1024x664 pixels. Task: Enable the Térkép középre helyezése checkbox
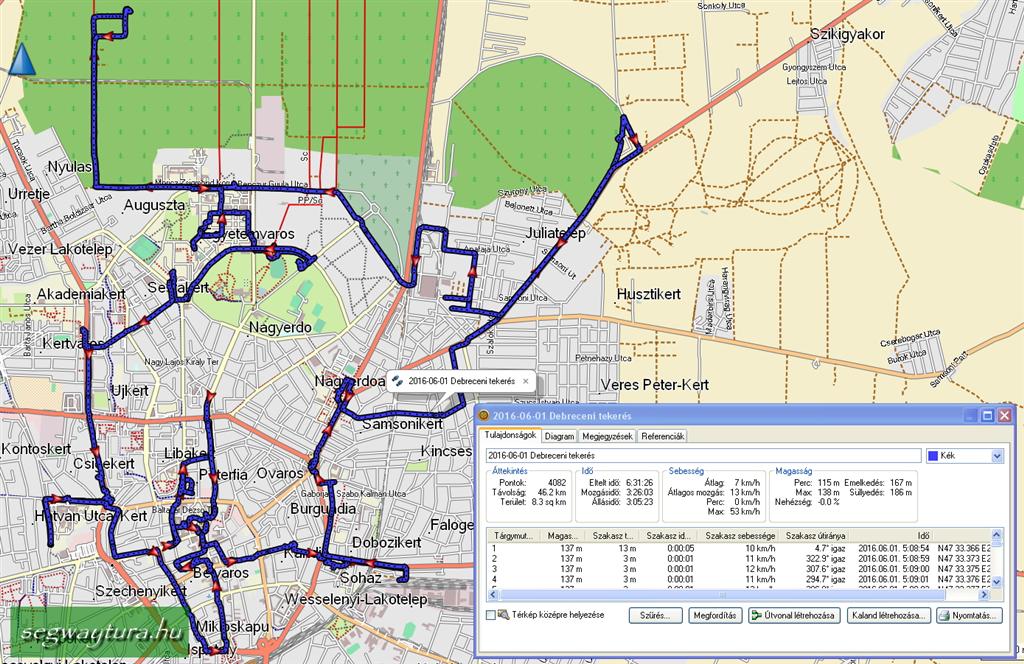click(490, 616)
